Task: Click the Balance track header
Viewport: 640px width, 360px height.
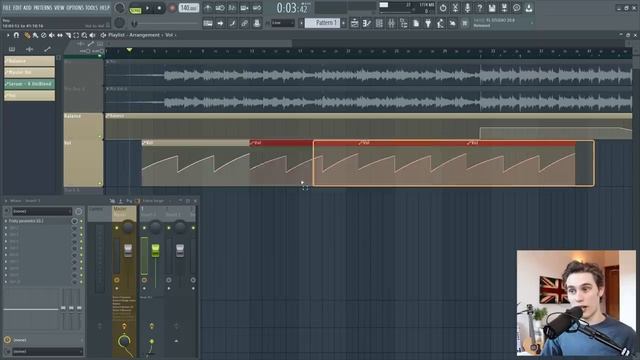Action: point(83,127)
